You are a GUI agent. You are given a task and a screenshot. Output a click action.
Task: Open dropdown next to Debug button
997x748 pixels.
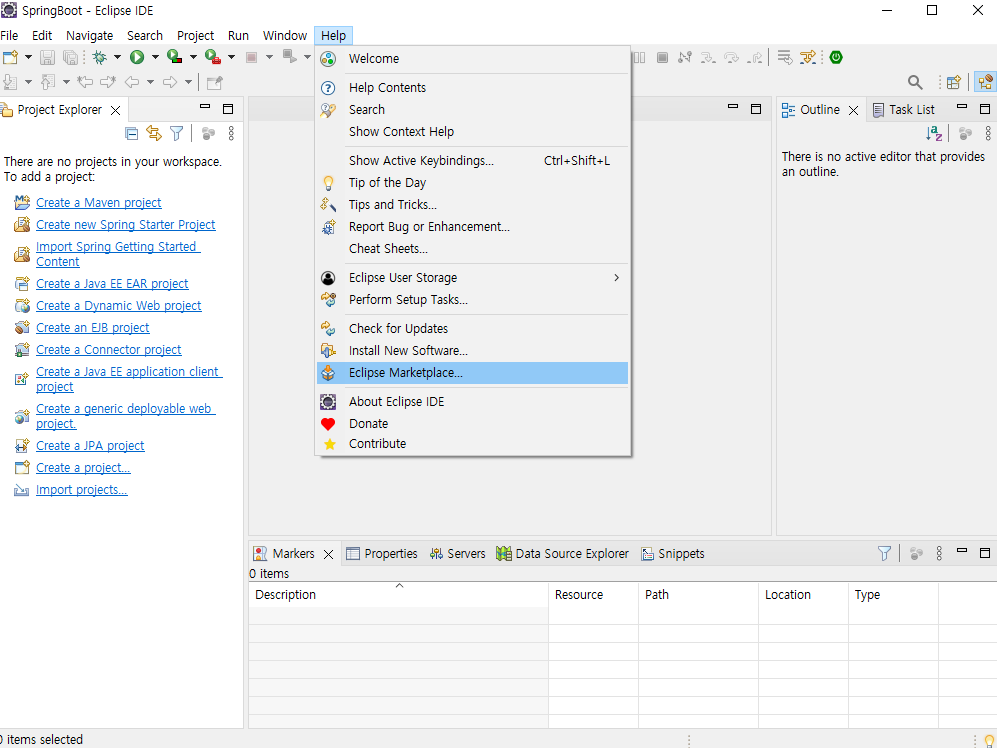pyautogui.click(x=117, y=57)
